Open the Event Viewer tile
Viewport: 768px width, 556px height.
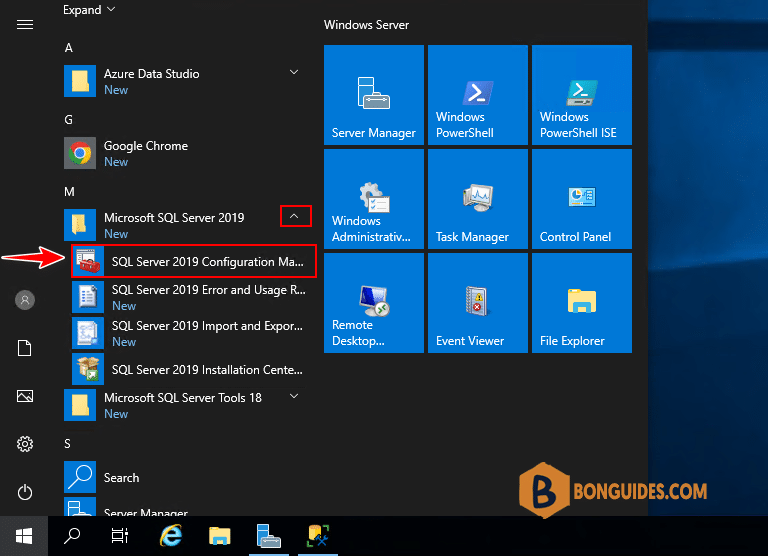pyautogui.click(x=478, y=303)
